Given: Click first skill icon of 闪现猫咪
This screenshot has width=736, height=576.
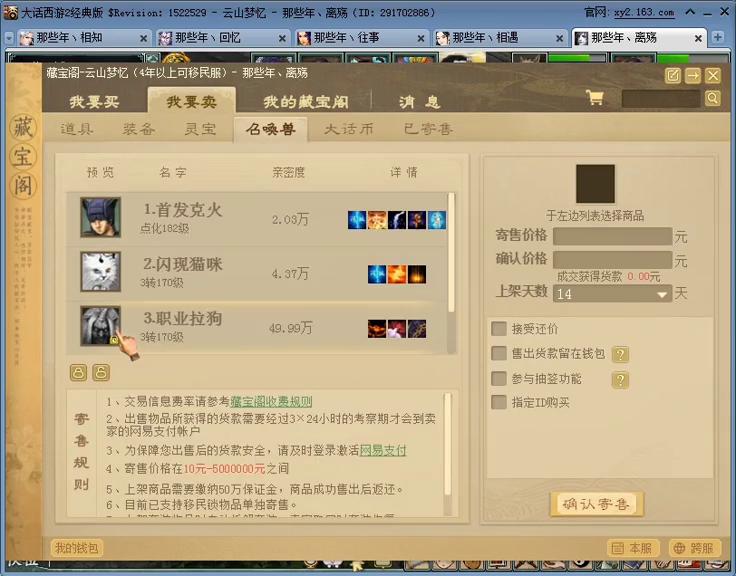Looking at the screenshot, I should point(377,275).
